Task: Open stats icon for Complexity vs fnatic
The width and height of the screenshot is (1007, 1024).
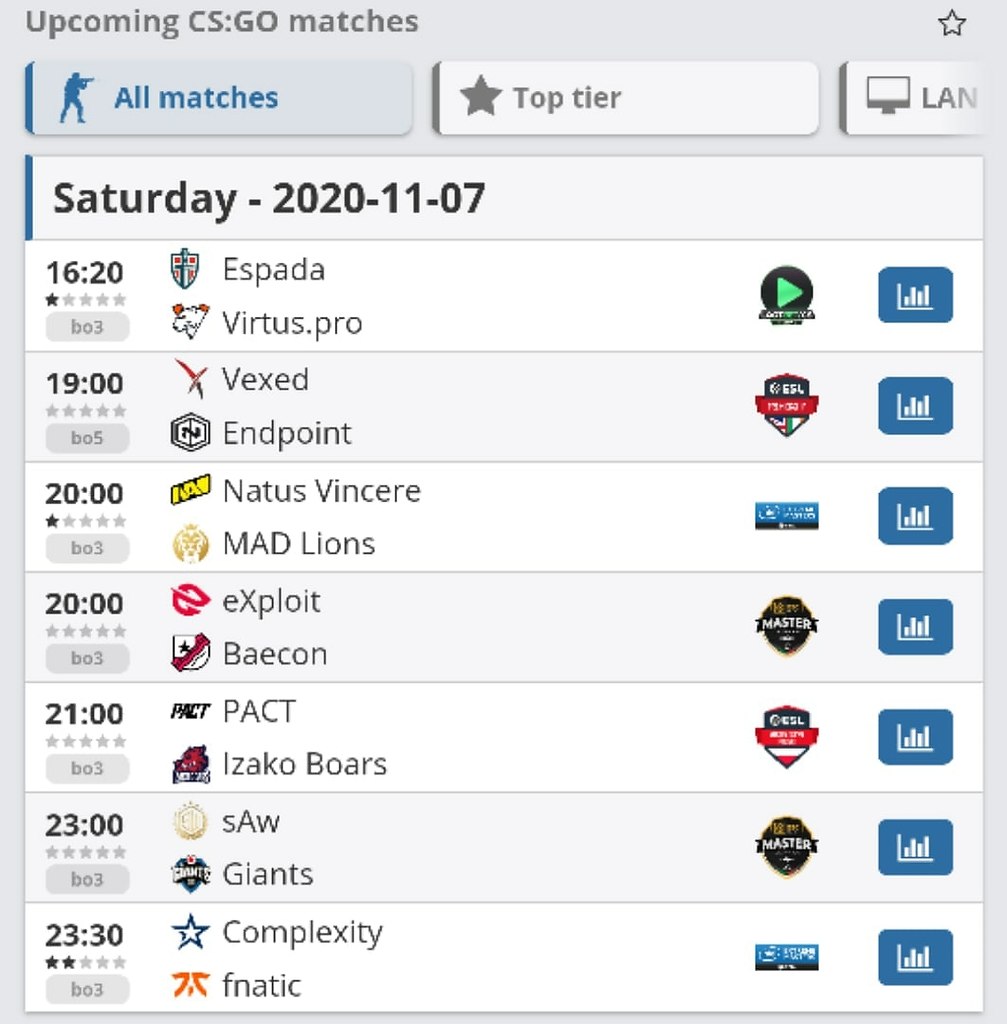Action: click(915, 957)
